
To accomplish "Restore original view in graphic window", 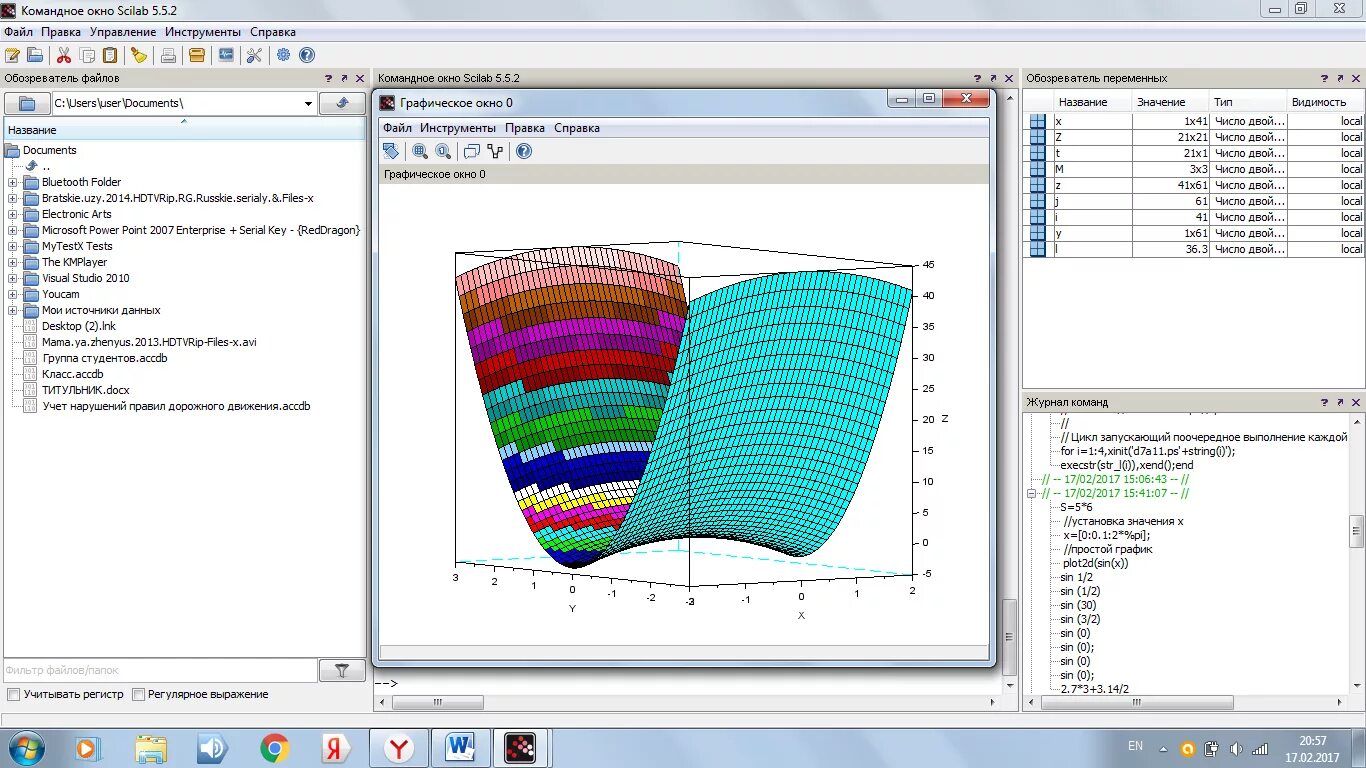I will (443, 151).
